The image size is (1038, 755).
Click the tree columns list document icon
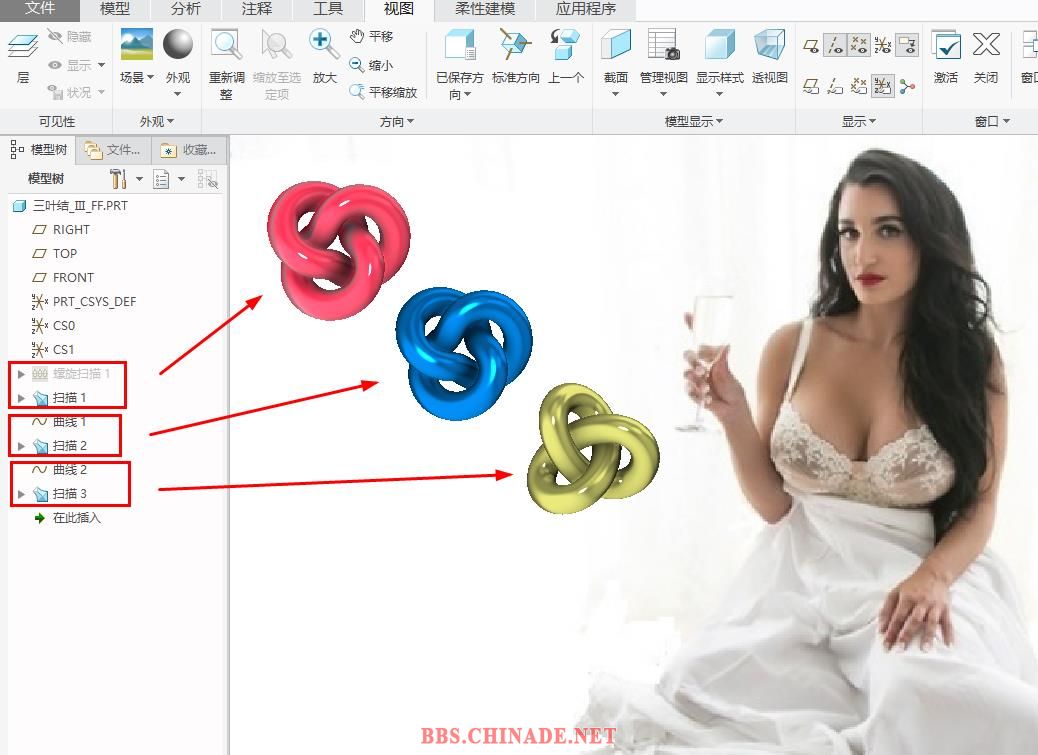click(161, 179)
